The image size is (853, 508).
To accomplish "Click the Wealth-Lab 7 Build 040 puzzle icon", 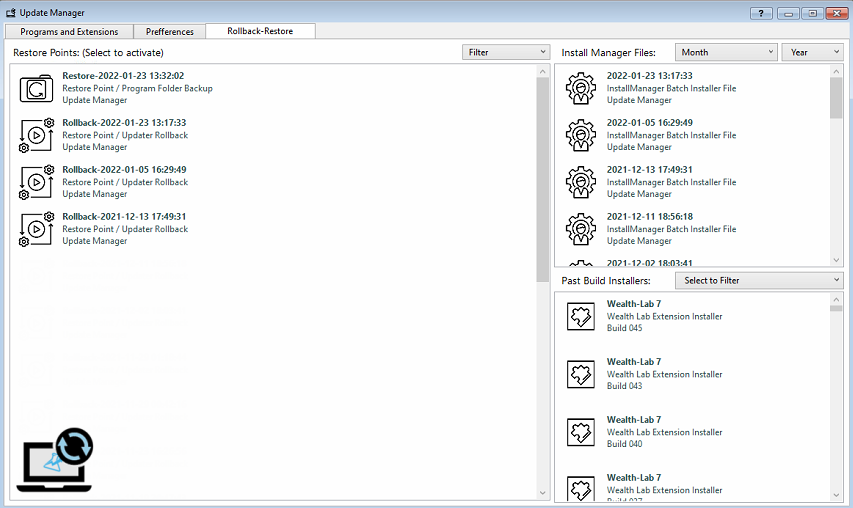I will point(581,432).
